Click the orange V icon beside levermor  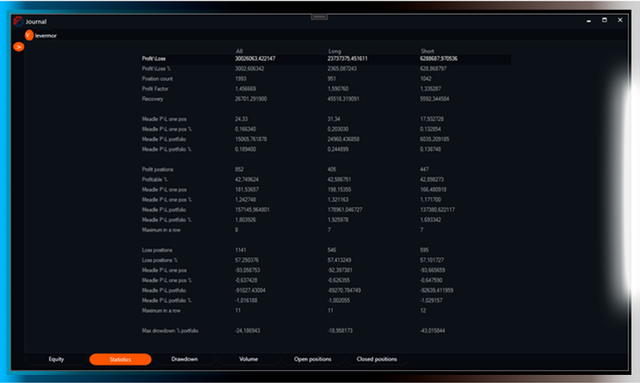29,35
